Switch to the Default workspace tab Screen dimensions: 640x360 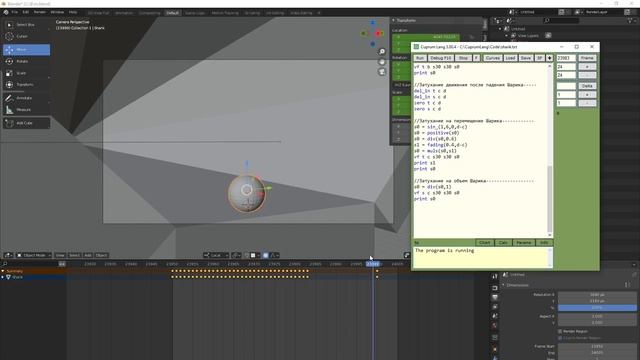click(x=172, y=13)
